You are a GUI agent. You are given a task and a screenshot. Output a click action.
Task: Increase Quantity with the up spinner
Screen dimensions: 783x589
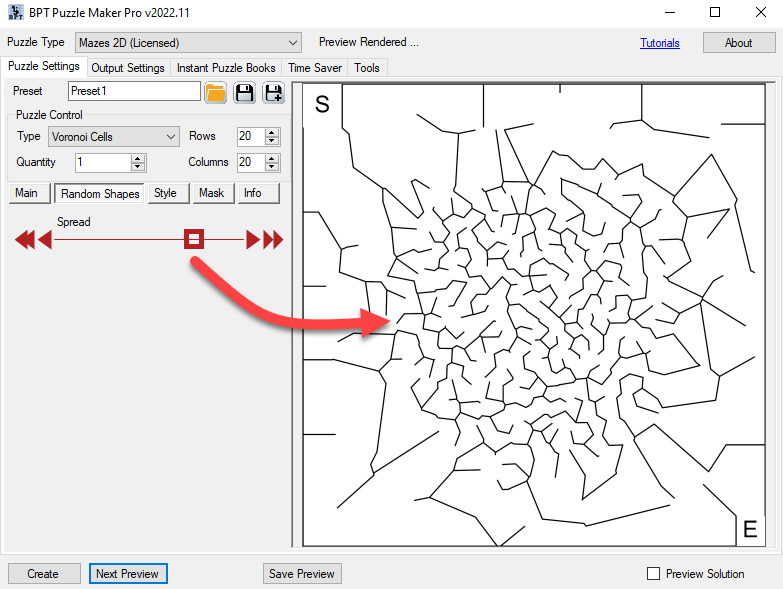tap(138, 157)
